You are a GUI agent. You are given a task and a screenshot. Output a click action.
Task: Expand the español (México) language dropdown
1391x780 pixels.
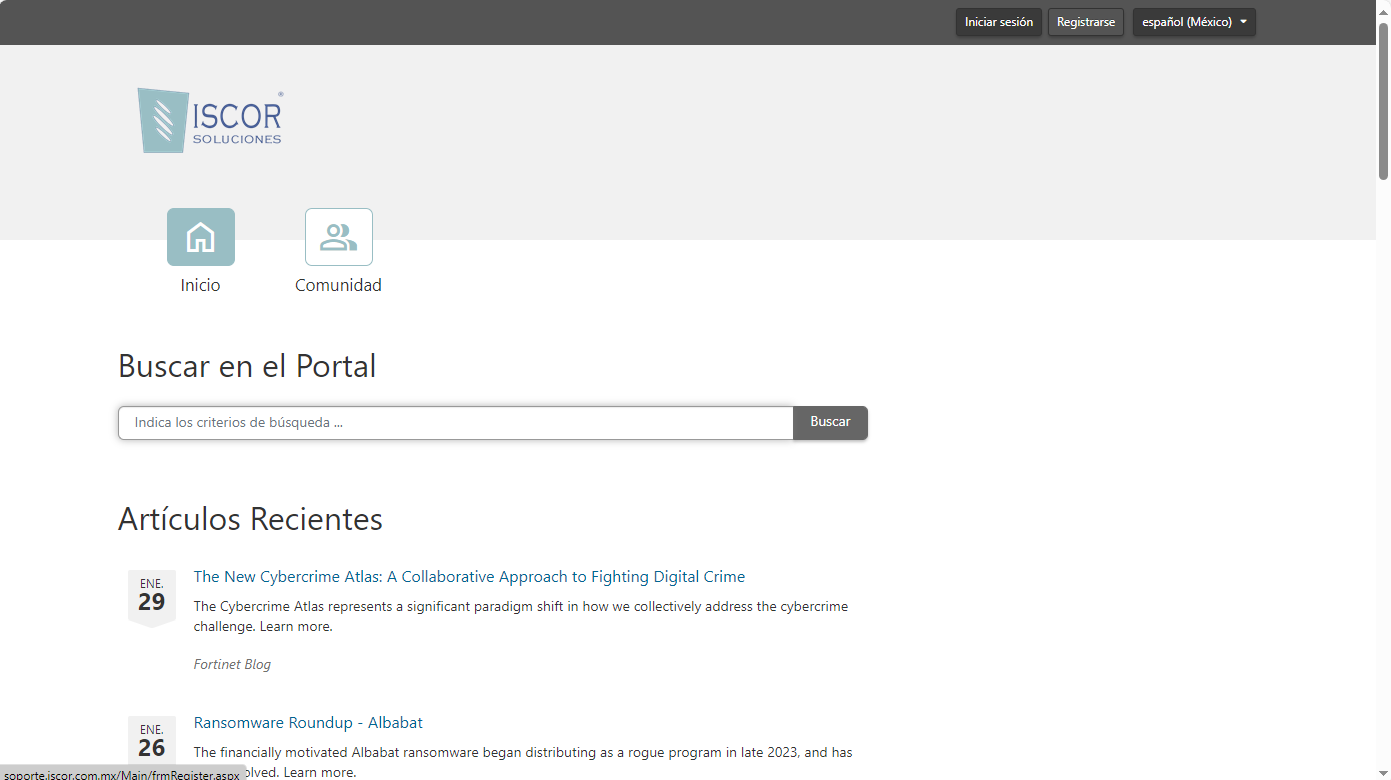(x=1193, y=22)
